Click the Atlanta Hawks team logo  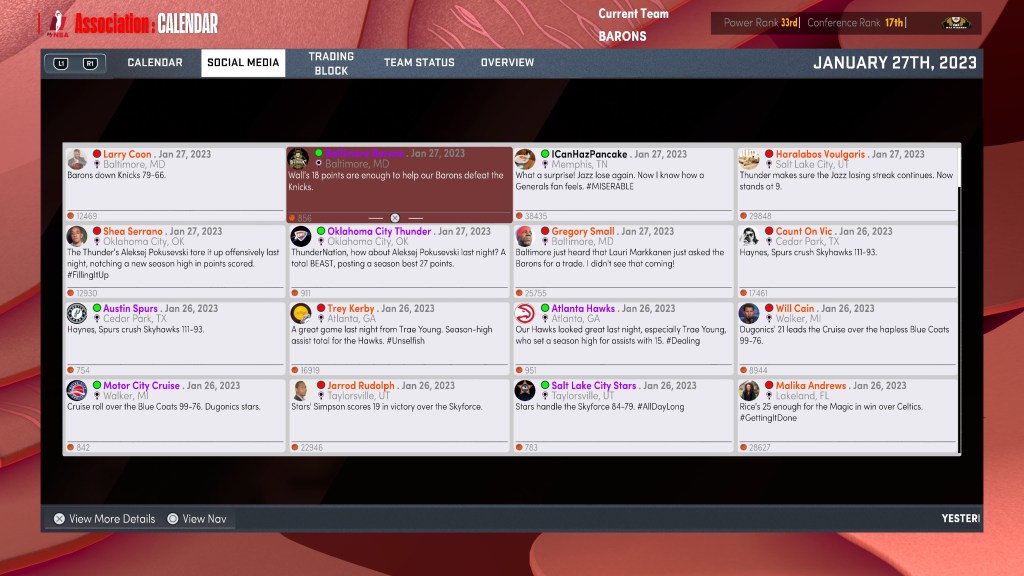click(524, 313)
